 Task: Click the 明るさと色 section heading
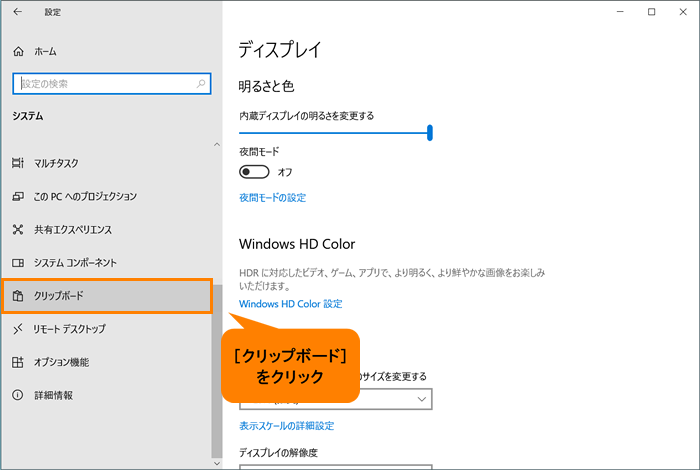pos(266,86)
